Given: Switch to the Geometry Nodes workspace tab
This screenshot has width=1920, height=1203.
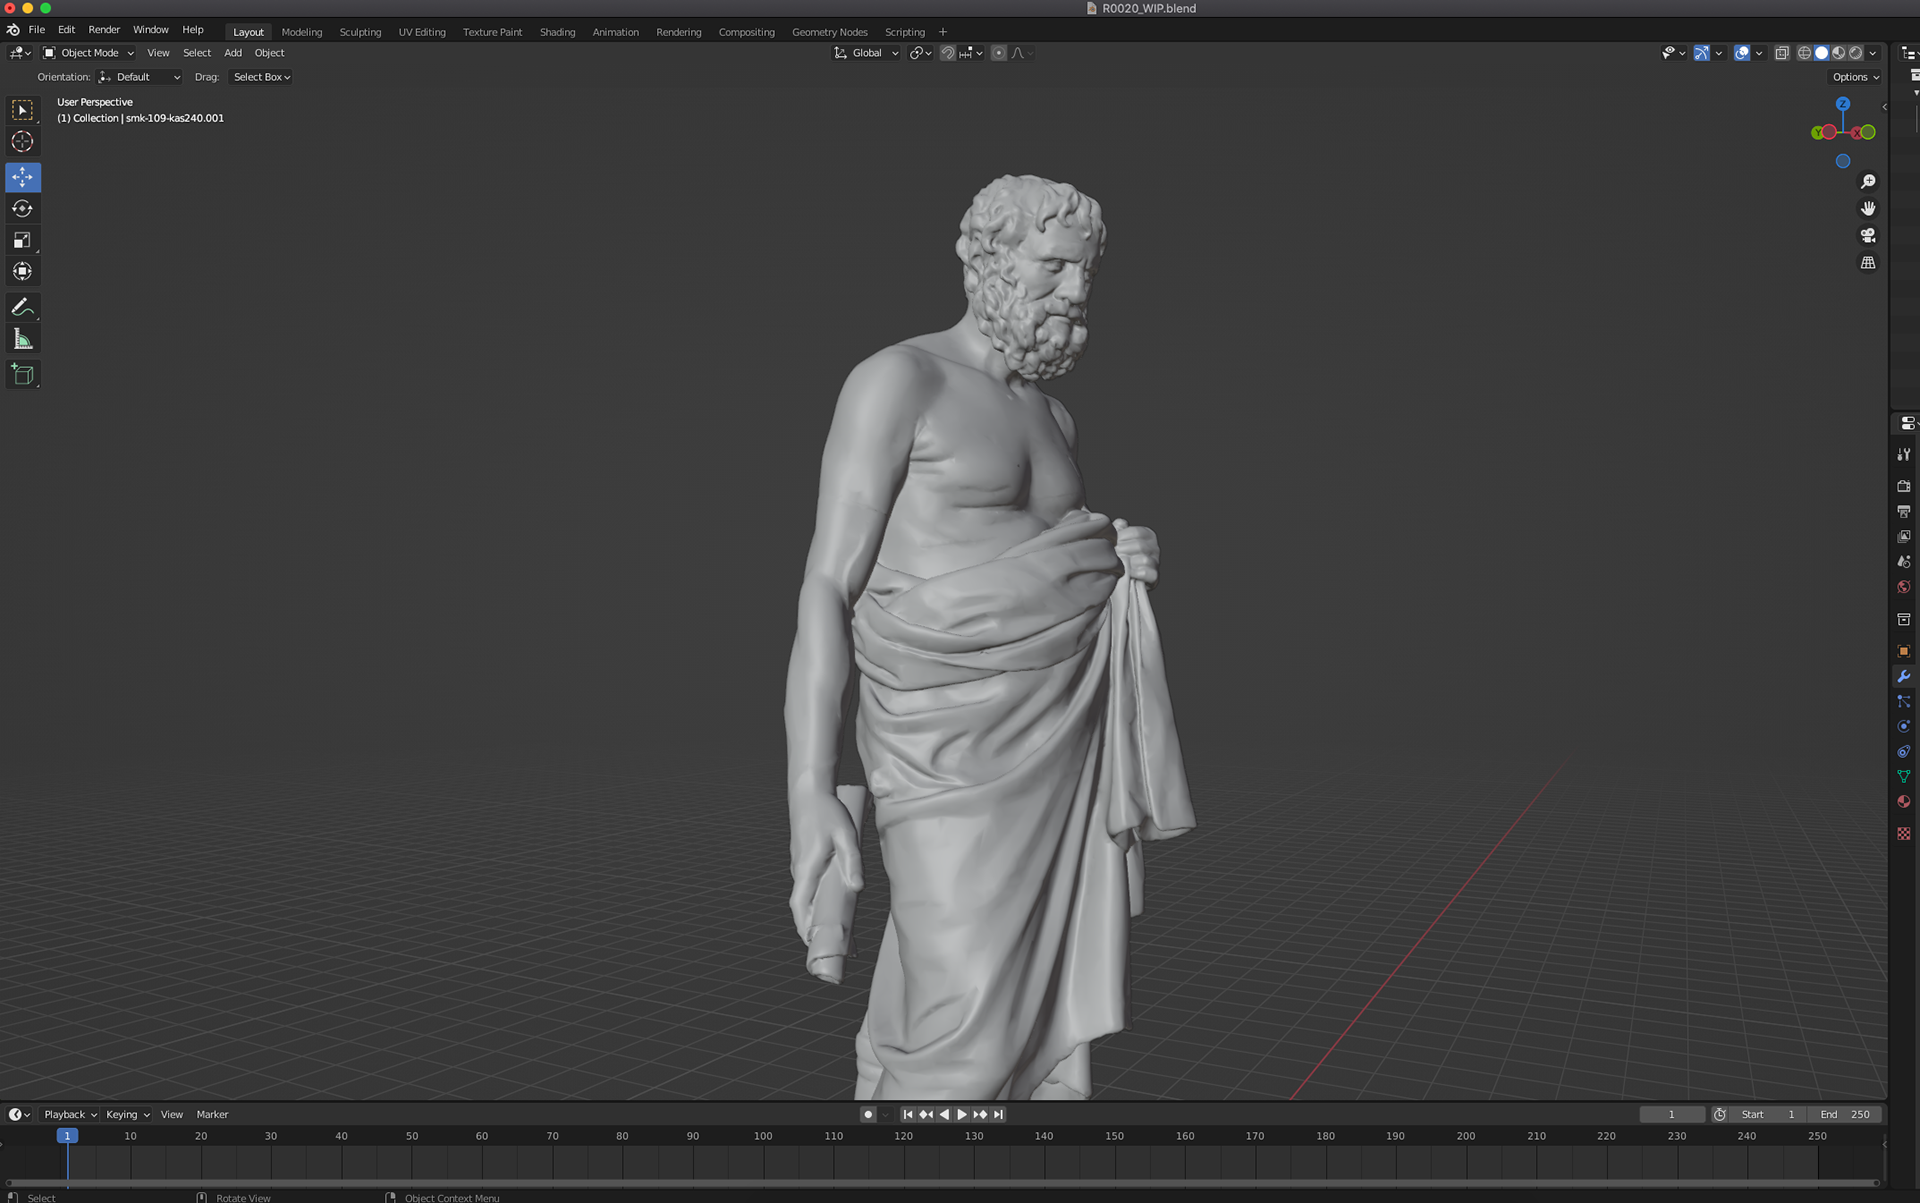Looking at the screenshot, I should click(x=829, y=32).
